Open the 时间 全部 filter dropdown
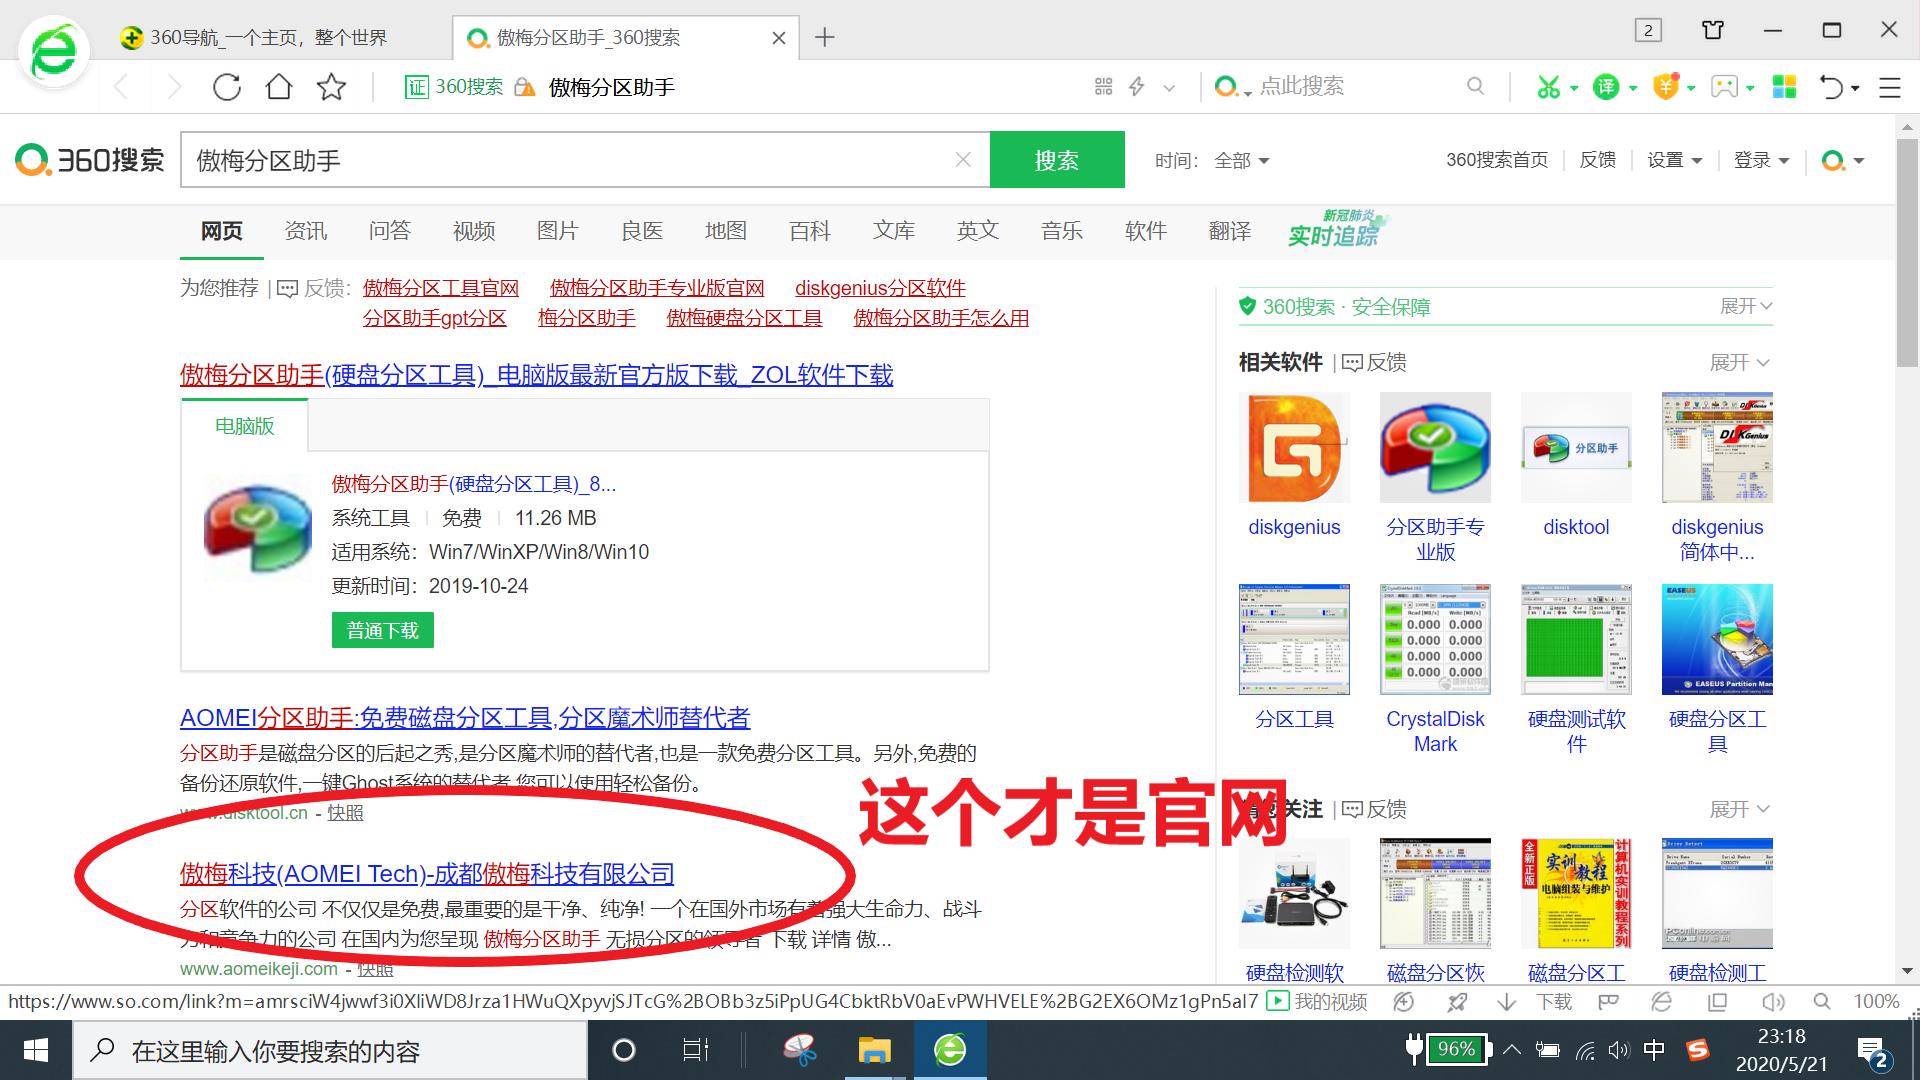This screenshot has height=1080, width=1920. click(1240, 160)
